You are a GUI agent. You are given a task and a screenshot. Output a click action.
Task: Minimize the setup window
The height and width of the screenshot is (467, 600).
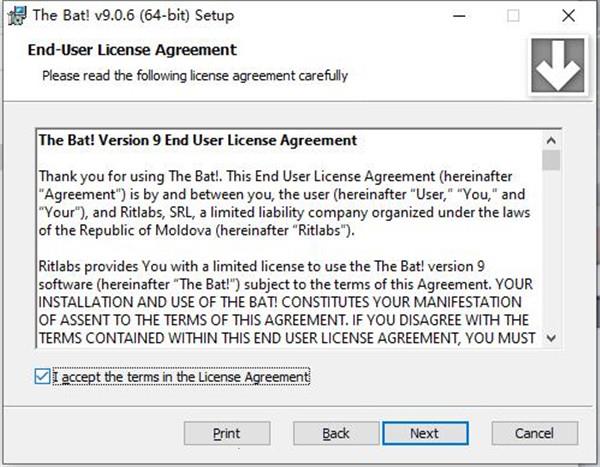pyautogui.click(x=459, y=16)
